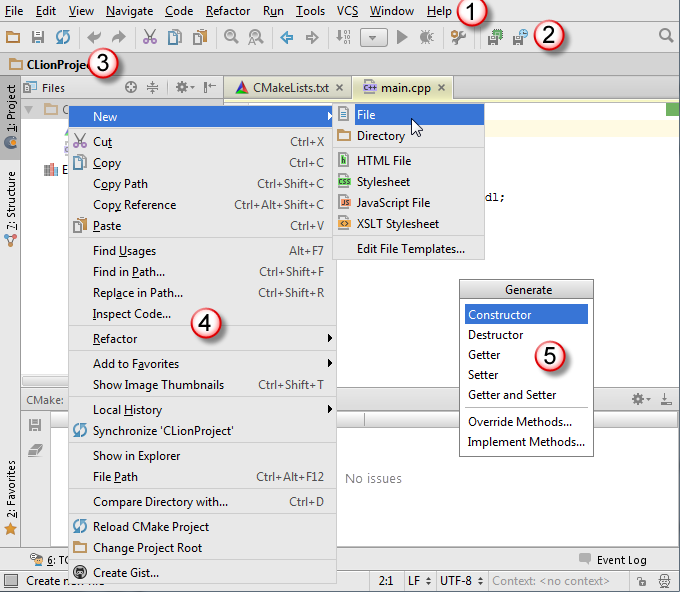Click the toolbar icon with clock

point(520,37)
